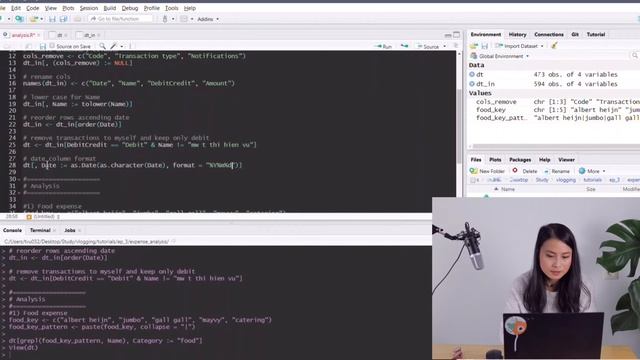Switch to the History tab
Screen dimensions: 640x360
[x=518, y=35]
